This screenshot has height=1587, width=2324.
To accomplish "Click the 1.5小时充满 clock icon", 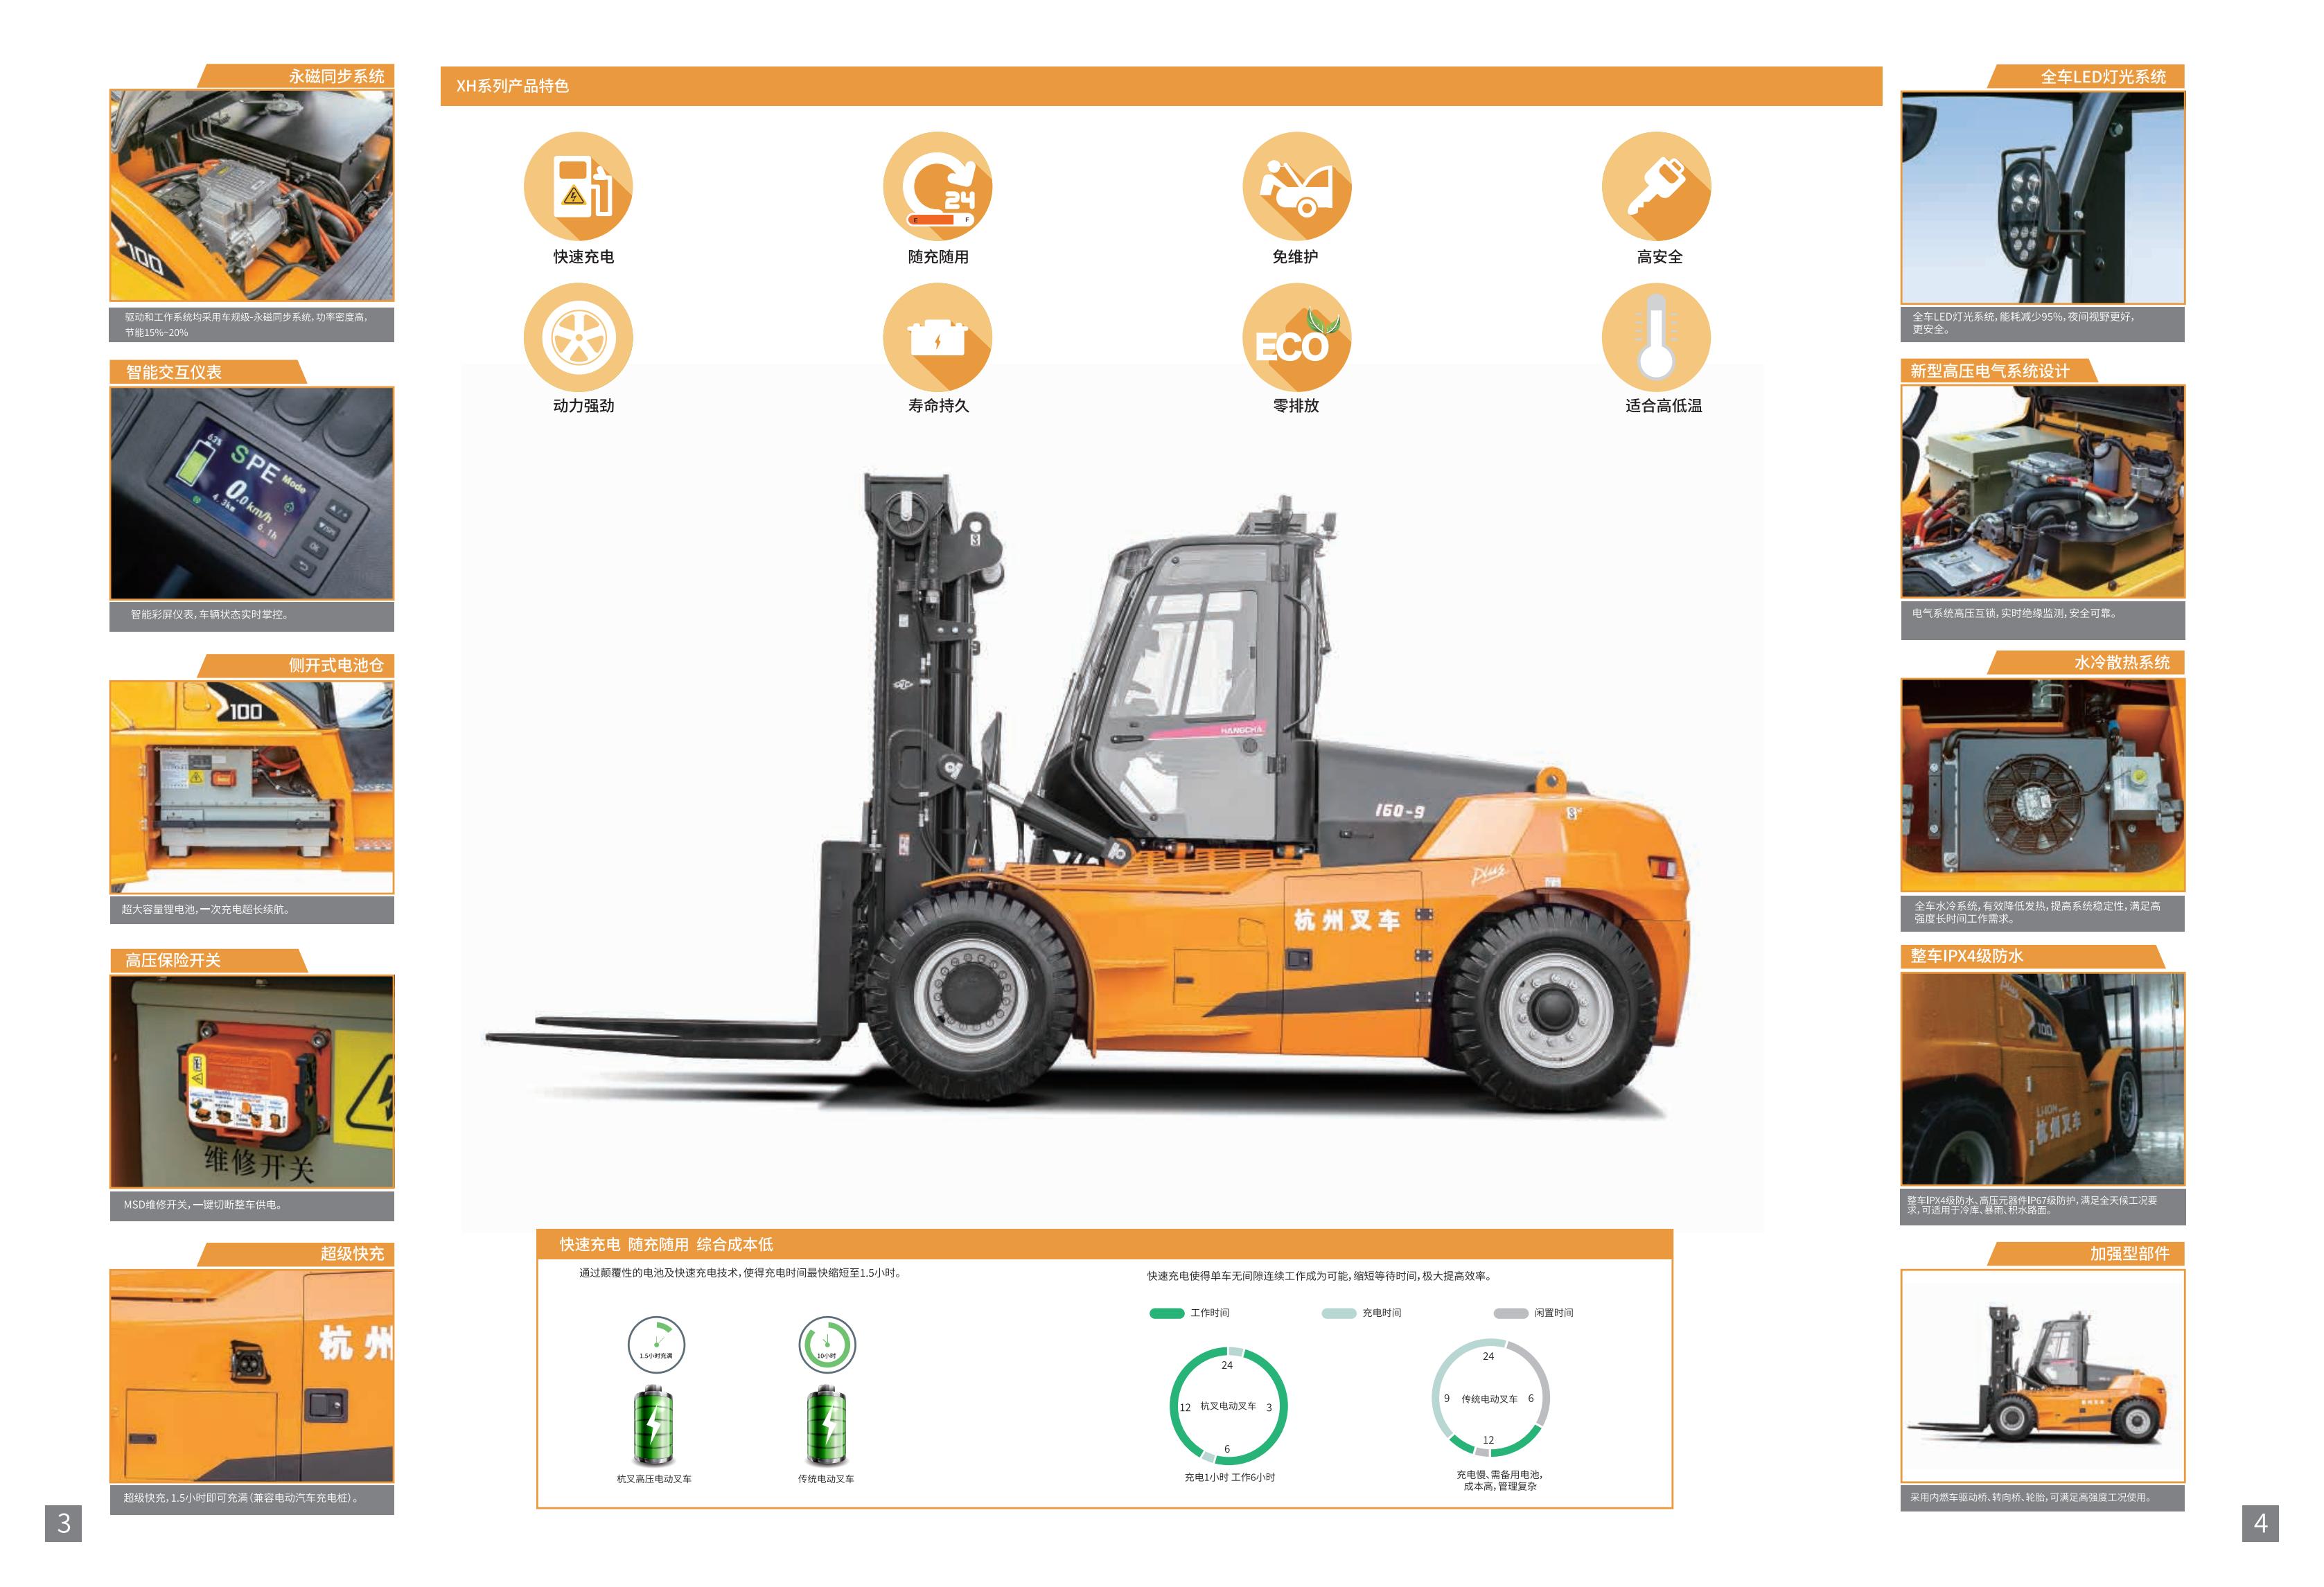I will tap(656, 1344).
